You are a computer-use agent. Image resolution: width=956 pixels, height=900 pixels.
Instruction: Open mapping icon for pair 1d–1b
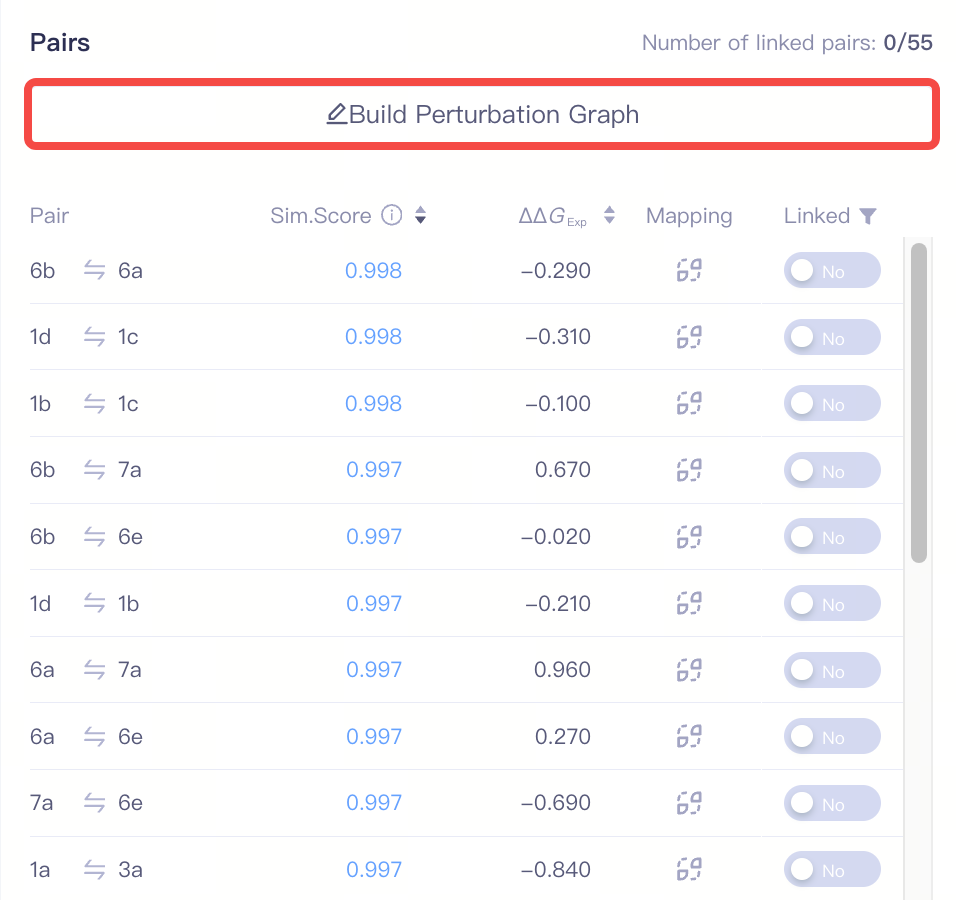click(689, 604)
